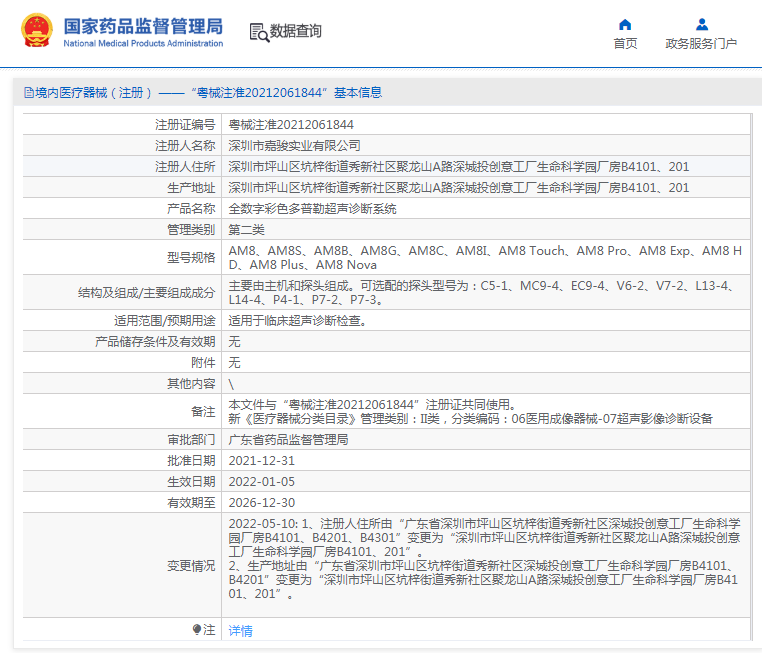The width and height of the screenshot is (762, 653).
Task: Click the 国家药品监督管理局 site title
Action: click(x=143, y=27)
